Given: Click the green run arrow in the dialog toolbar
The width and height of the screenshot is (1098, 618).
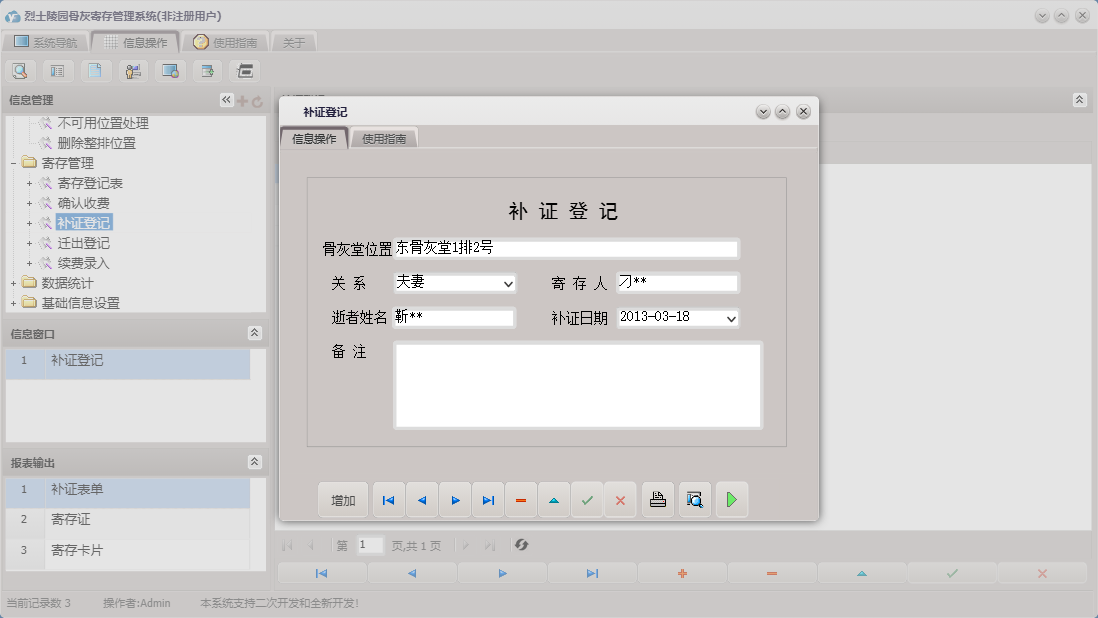Looking at the screenshot, I should 732,499.
